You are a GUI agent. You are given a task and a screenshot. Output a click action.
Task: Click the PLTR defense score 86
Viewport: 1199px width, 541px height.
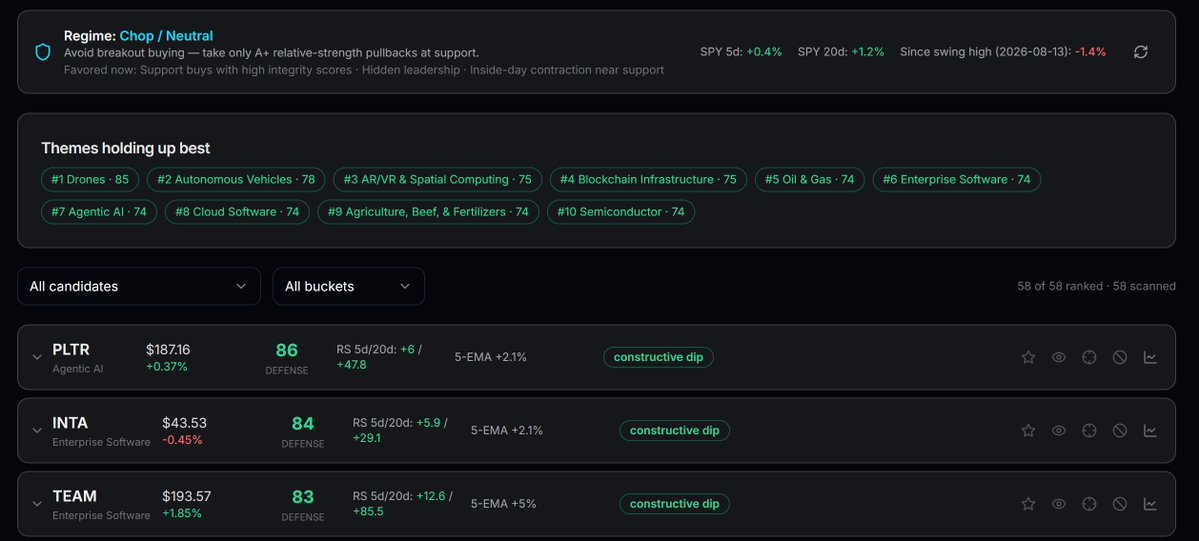pos(287,350)
